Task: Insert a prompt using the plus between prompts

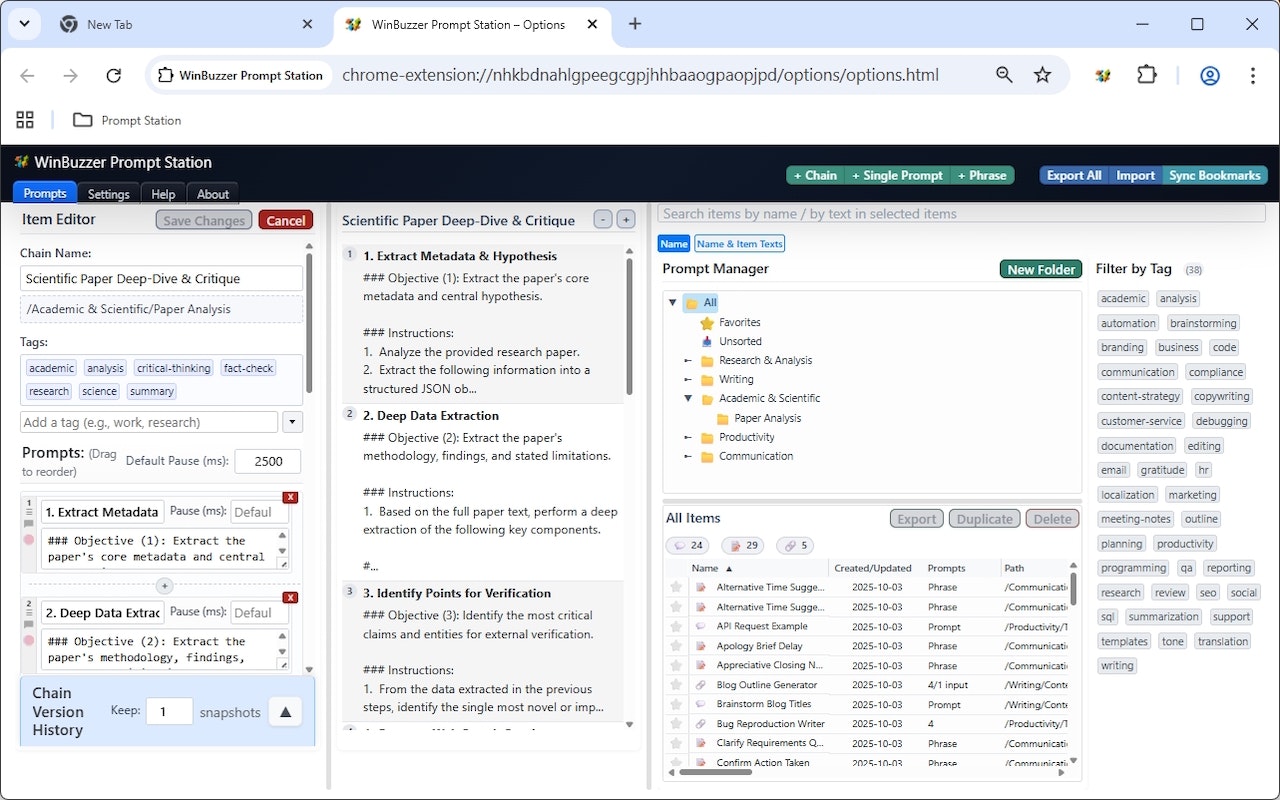Action: click(x=165, y=585)
